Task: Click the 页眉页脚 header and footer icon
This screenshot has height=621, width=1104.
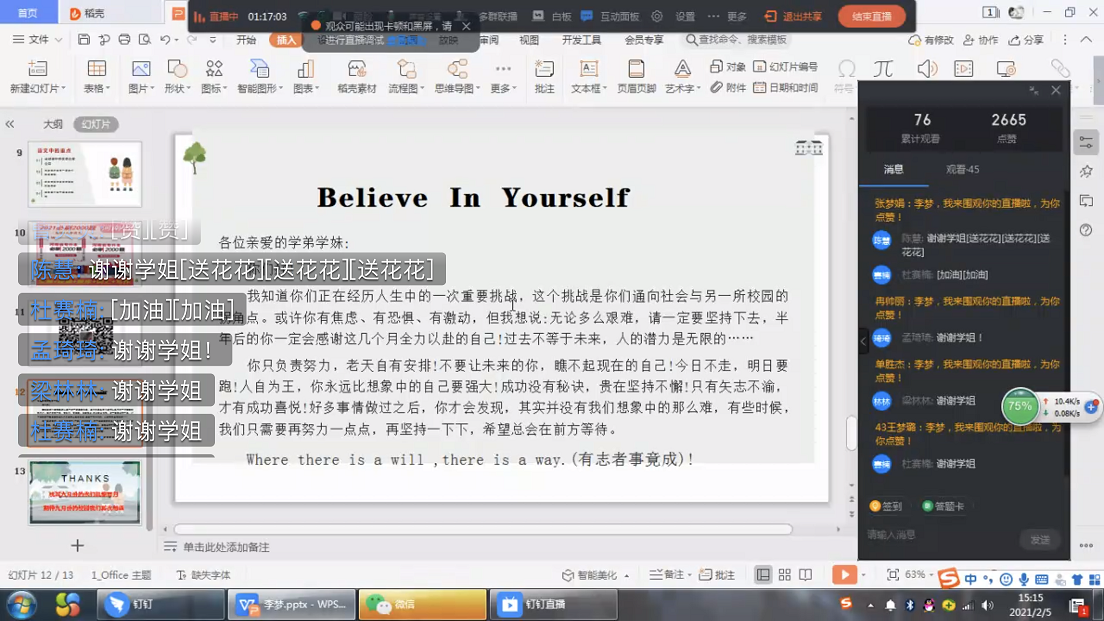Action: click(x=636, y=69)
